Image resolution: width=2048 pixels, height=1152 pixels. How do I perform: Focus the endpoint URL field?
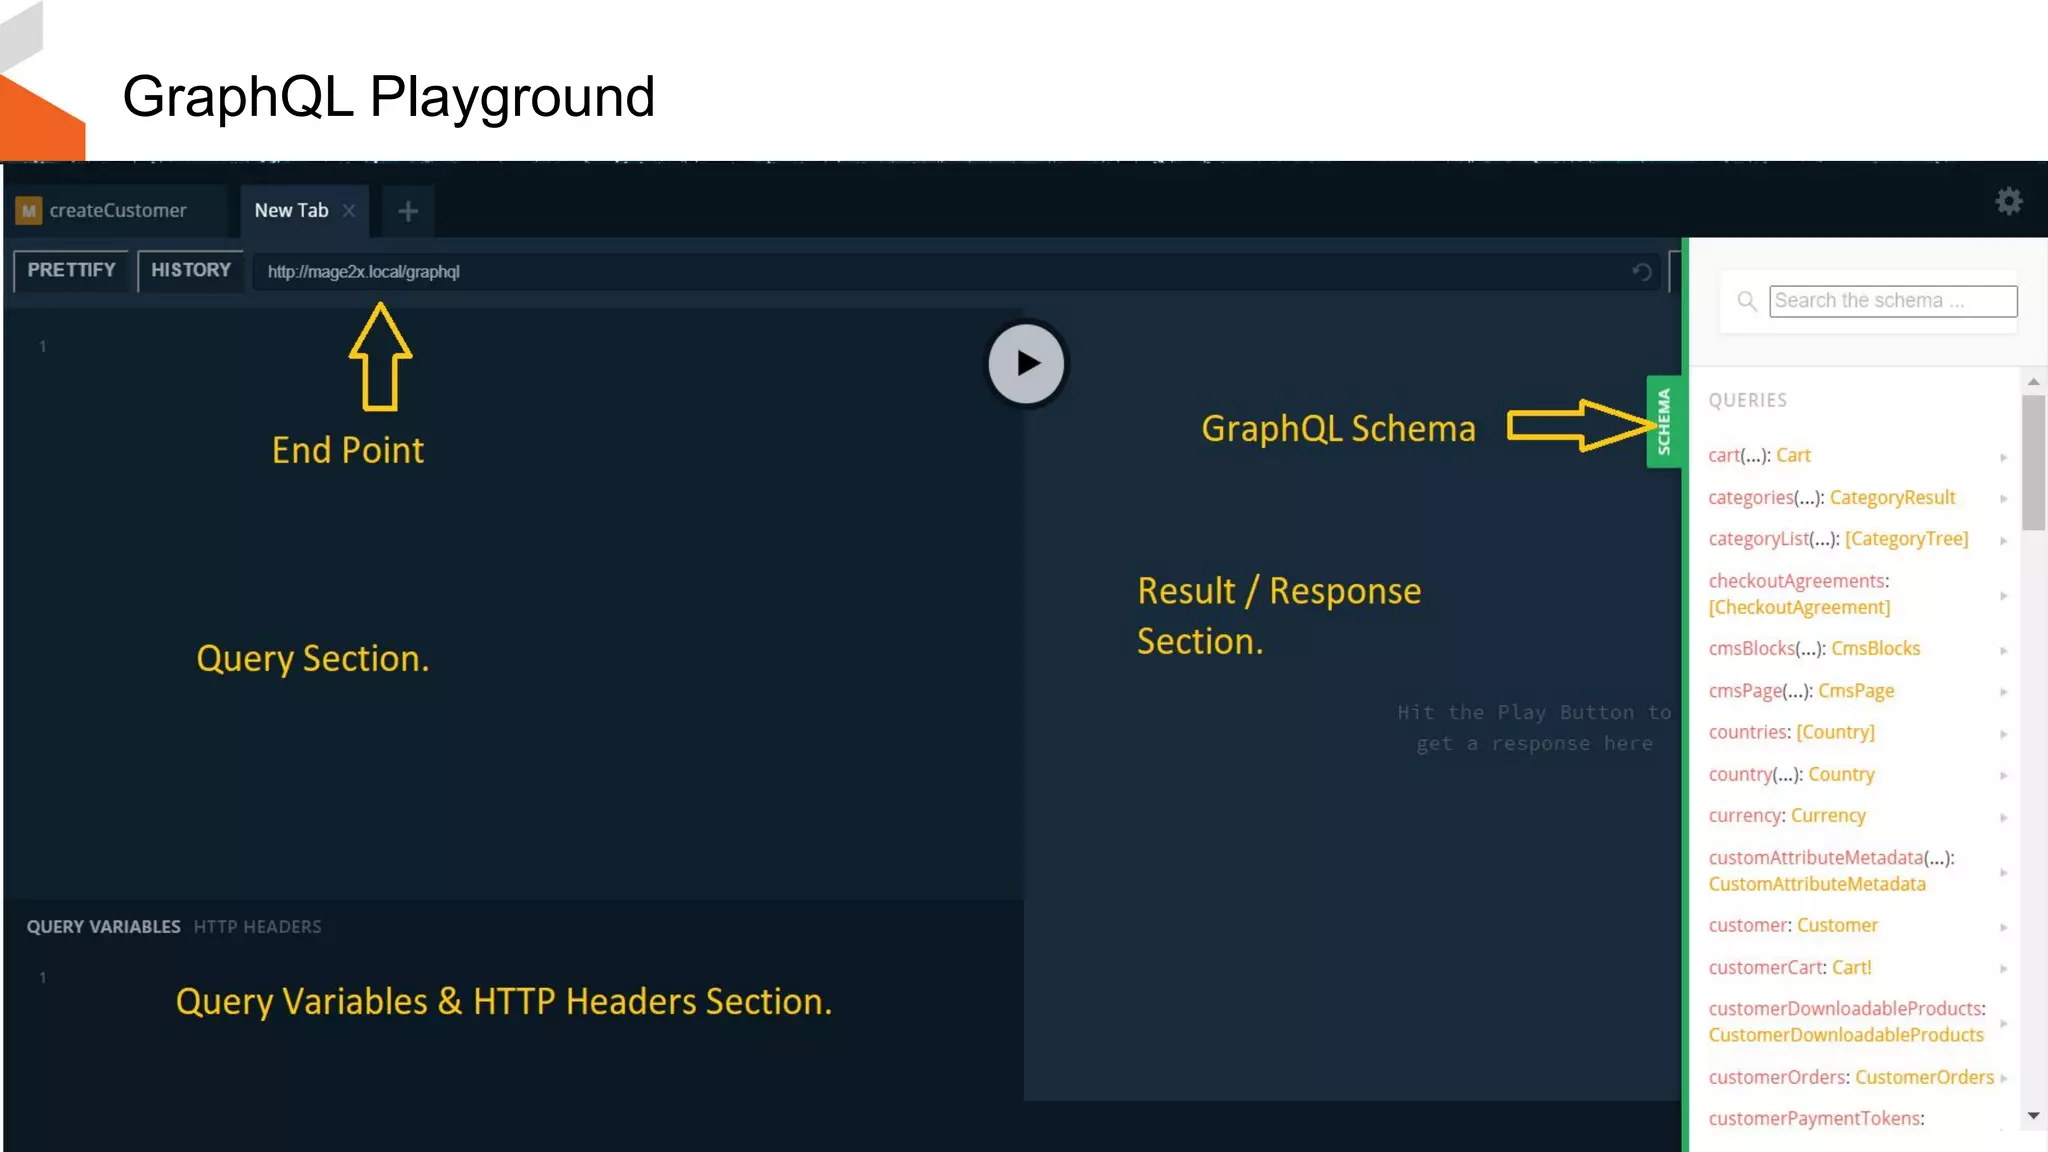940,272
